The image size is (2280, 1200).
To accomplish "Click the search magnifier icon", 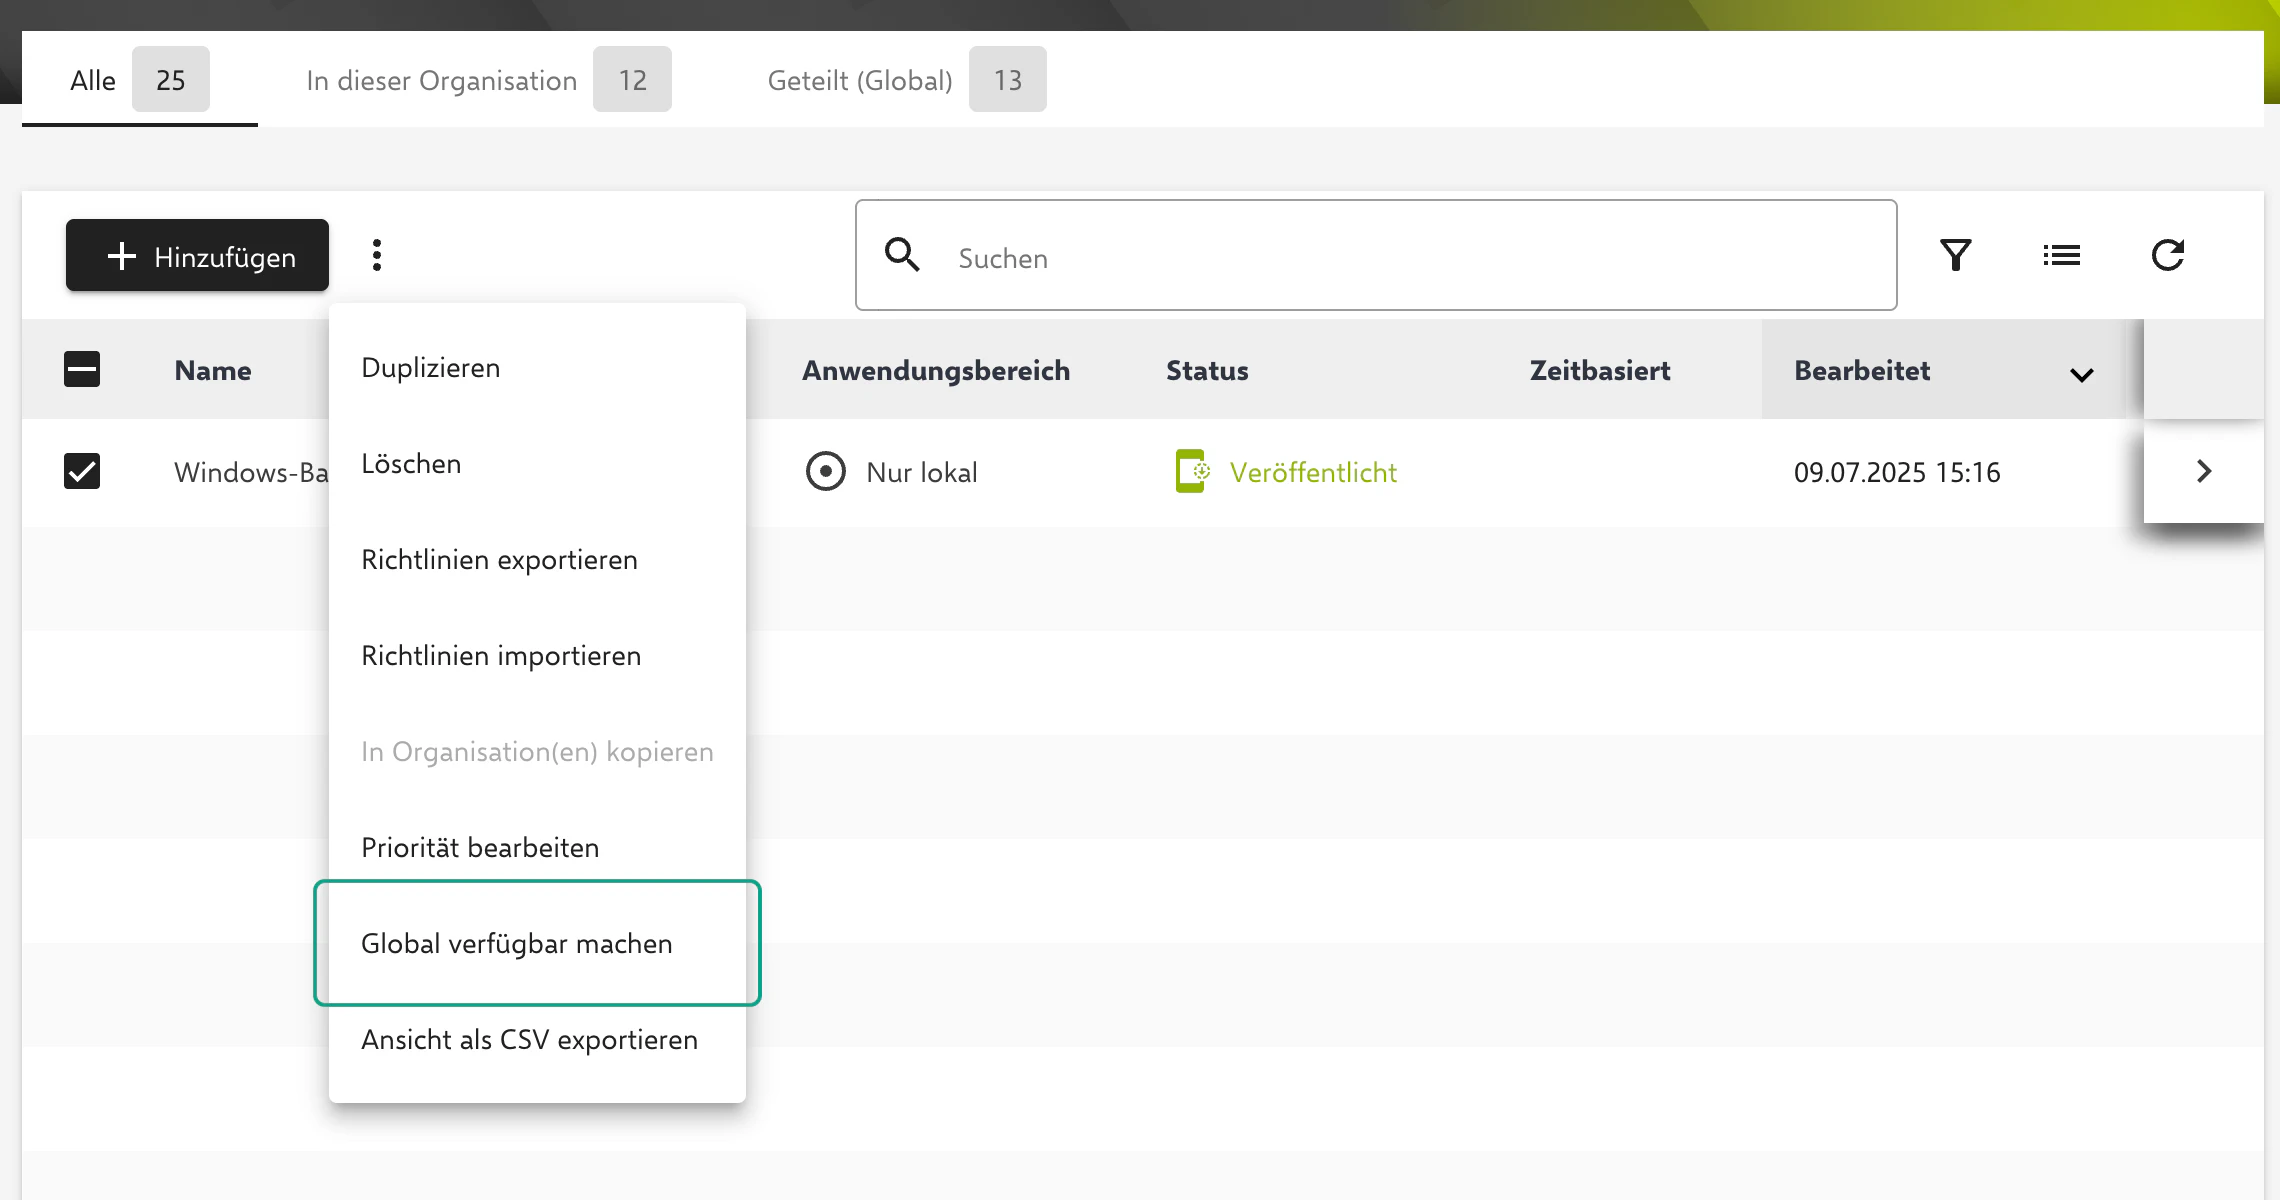I will point(902,254).
